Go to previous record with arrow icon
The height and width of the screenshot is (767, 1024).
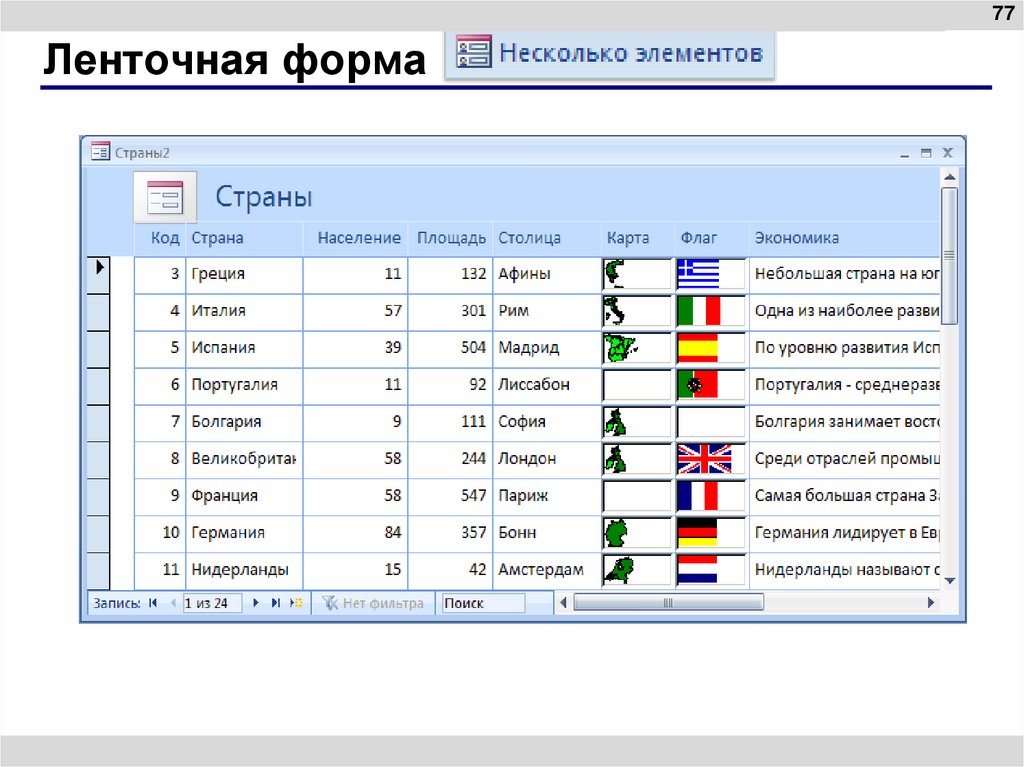coord(172,602)
